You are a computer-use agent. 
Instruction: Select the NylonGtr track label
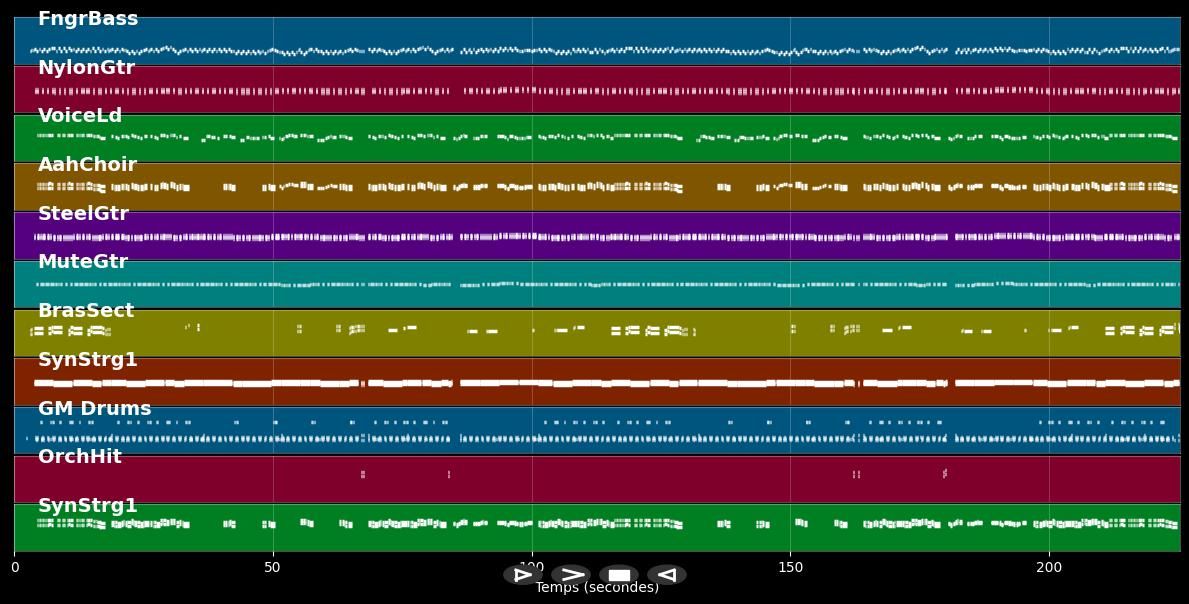tap(86, 68)
